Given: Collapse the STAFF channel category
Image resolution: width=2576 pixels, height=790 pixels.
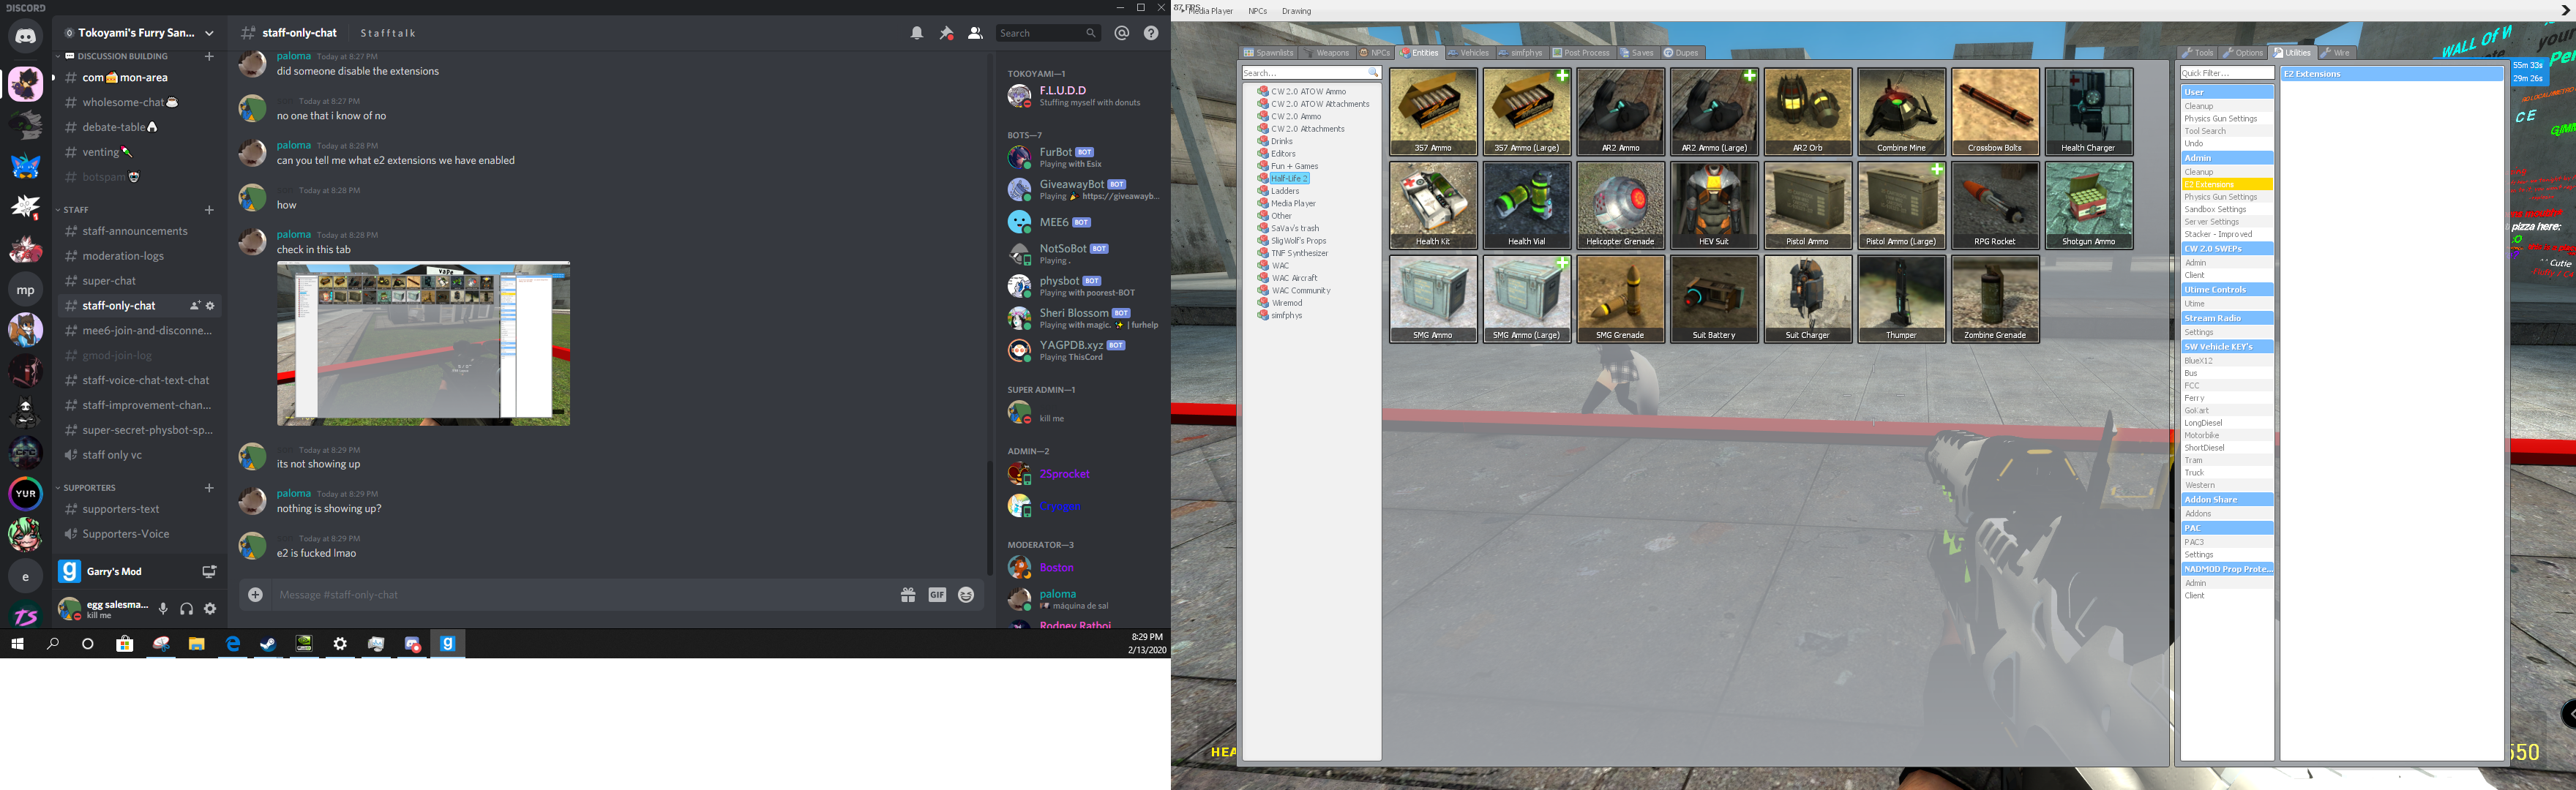Looking at the screenshot, I should (76, 210).
